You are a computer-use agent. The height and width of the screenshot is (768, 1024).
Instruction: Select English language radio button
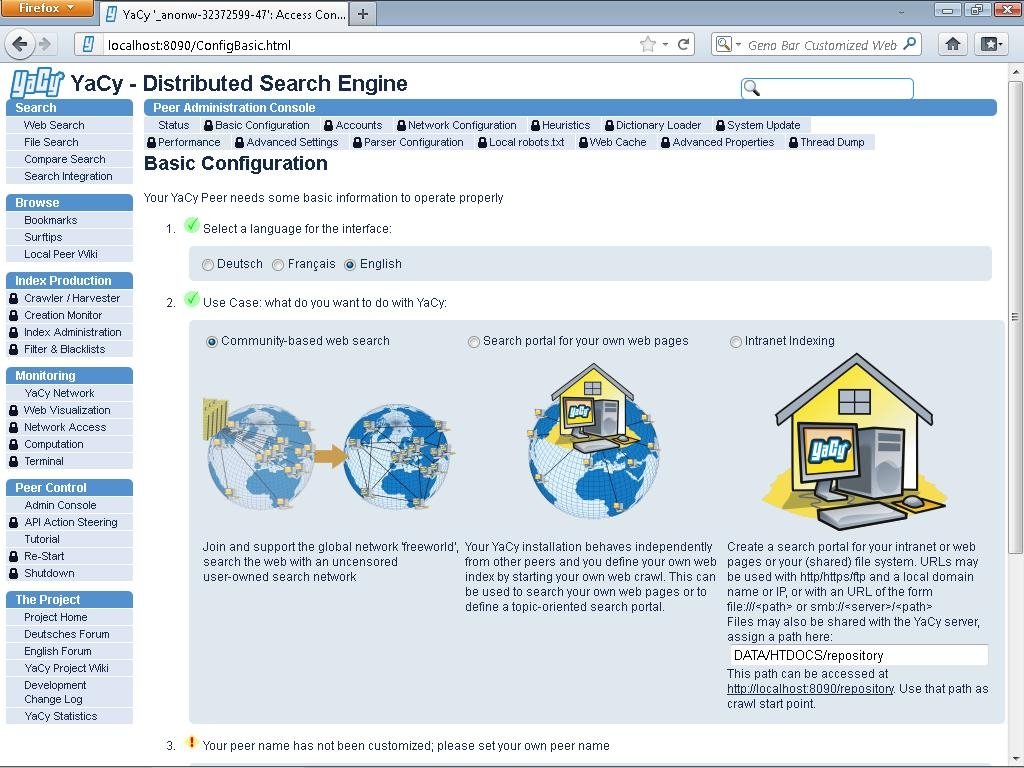pos(350,264)
